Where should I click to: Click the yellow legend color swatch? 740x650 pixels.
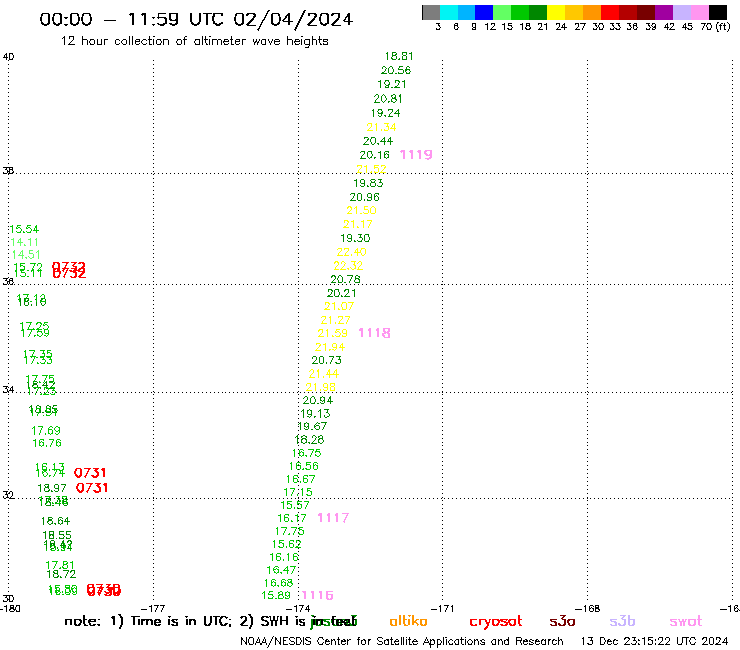[556, 12]
